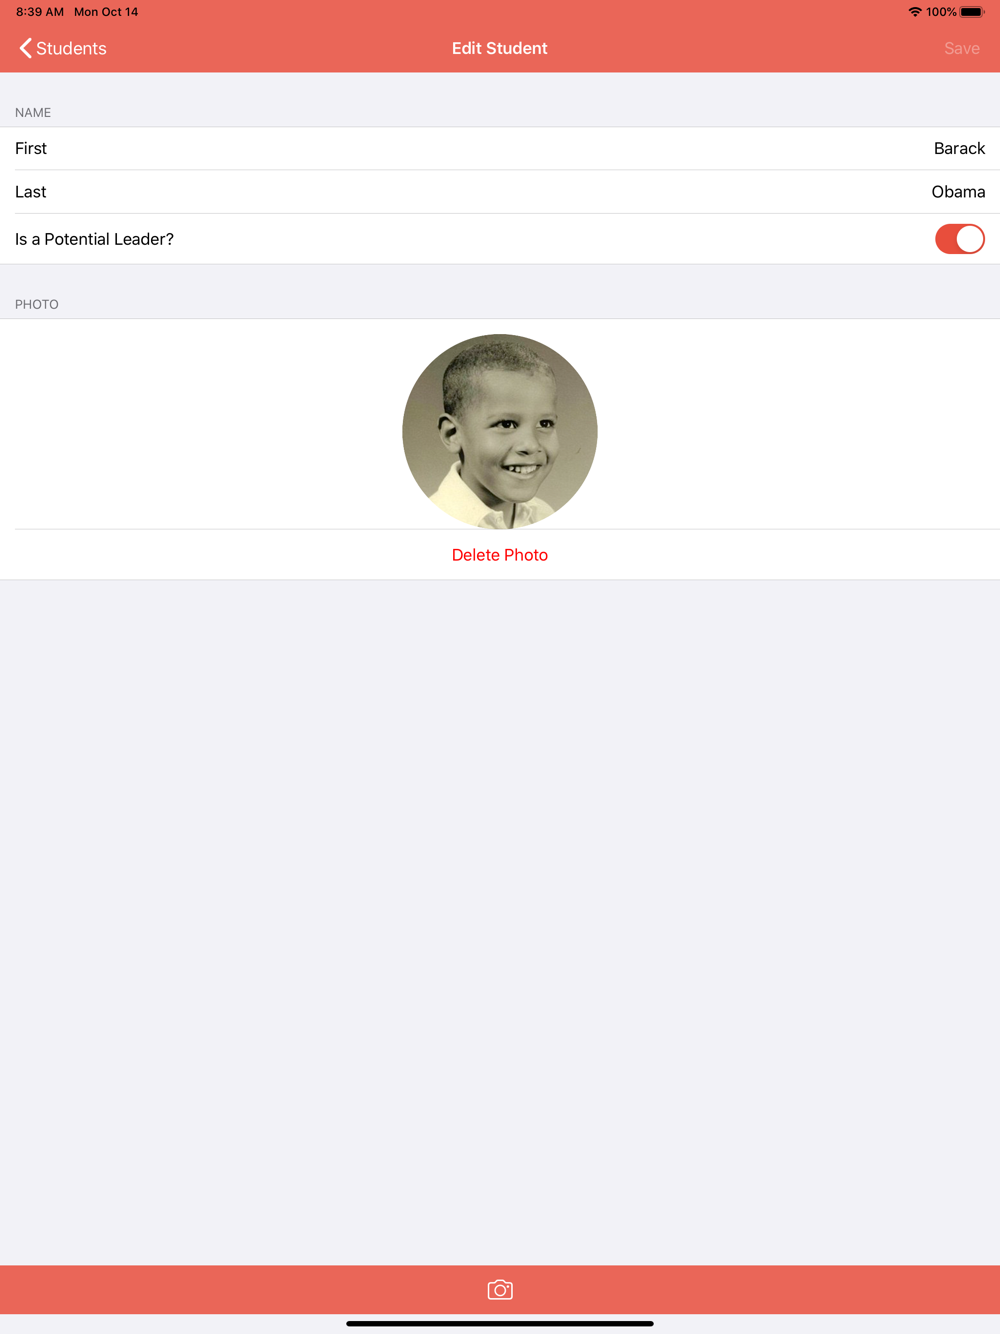
Task: Toggle the Potential Leader switch off
Action: click(960, 239)
